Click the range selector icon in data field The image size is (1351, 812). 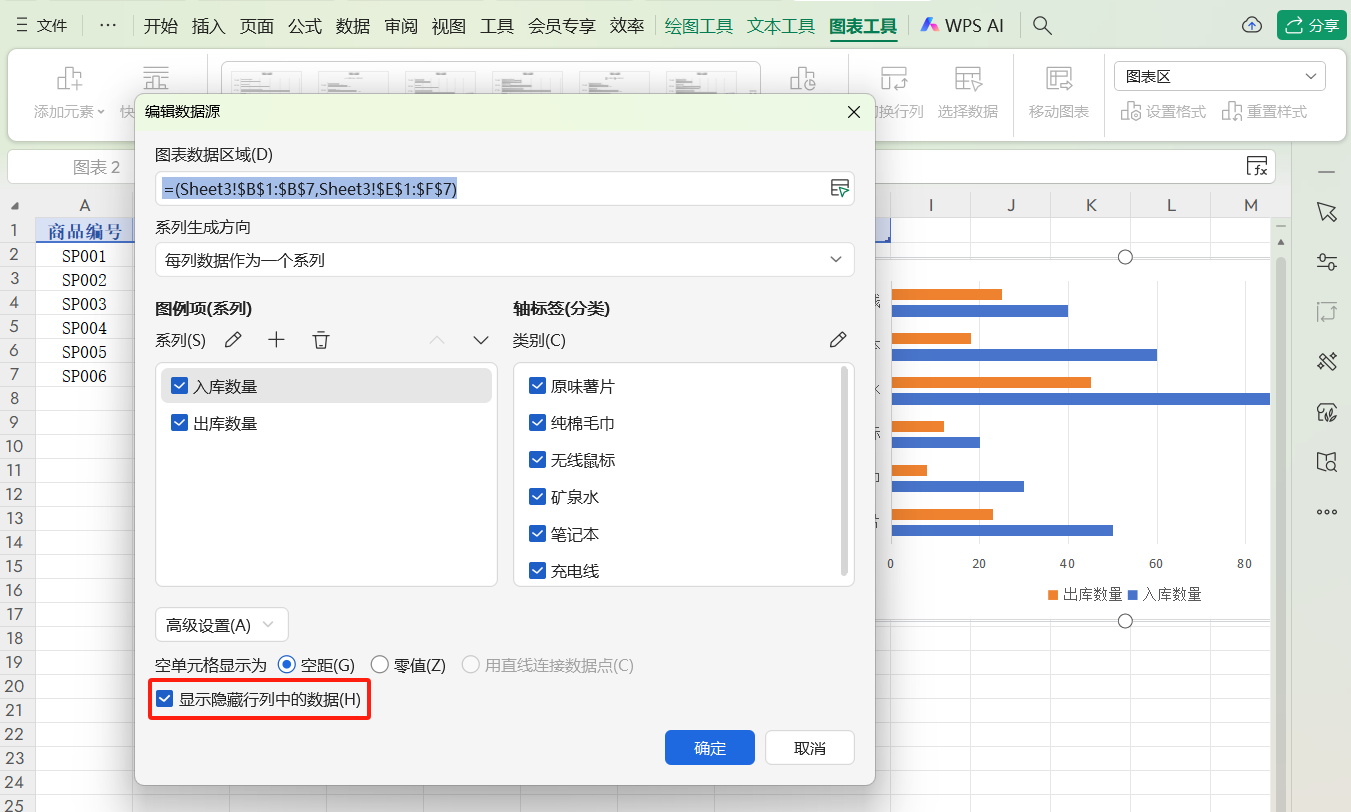coord(839,188)
